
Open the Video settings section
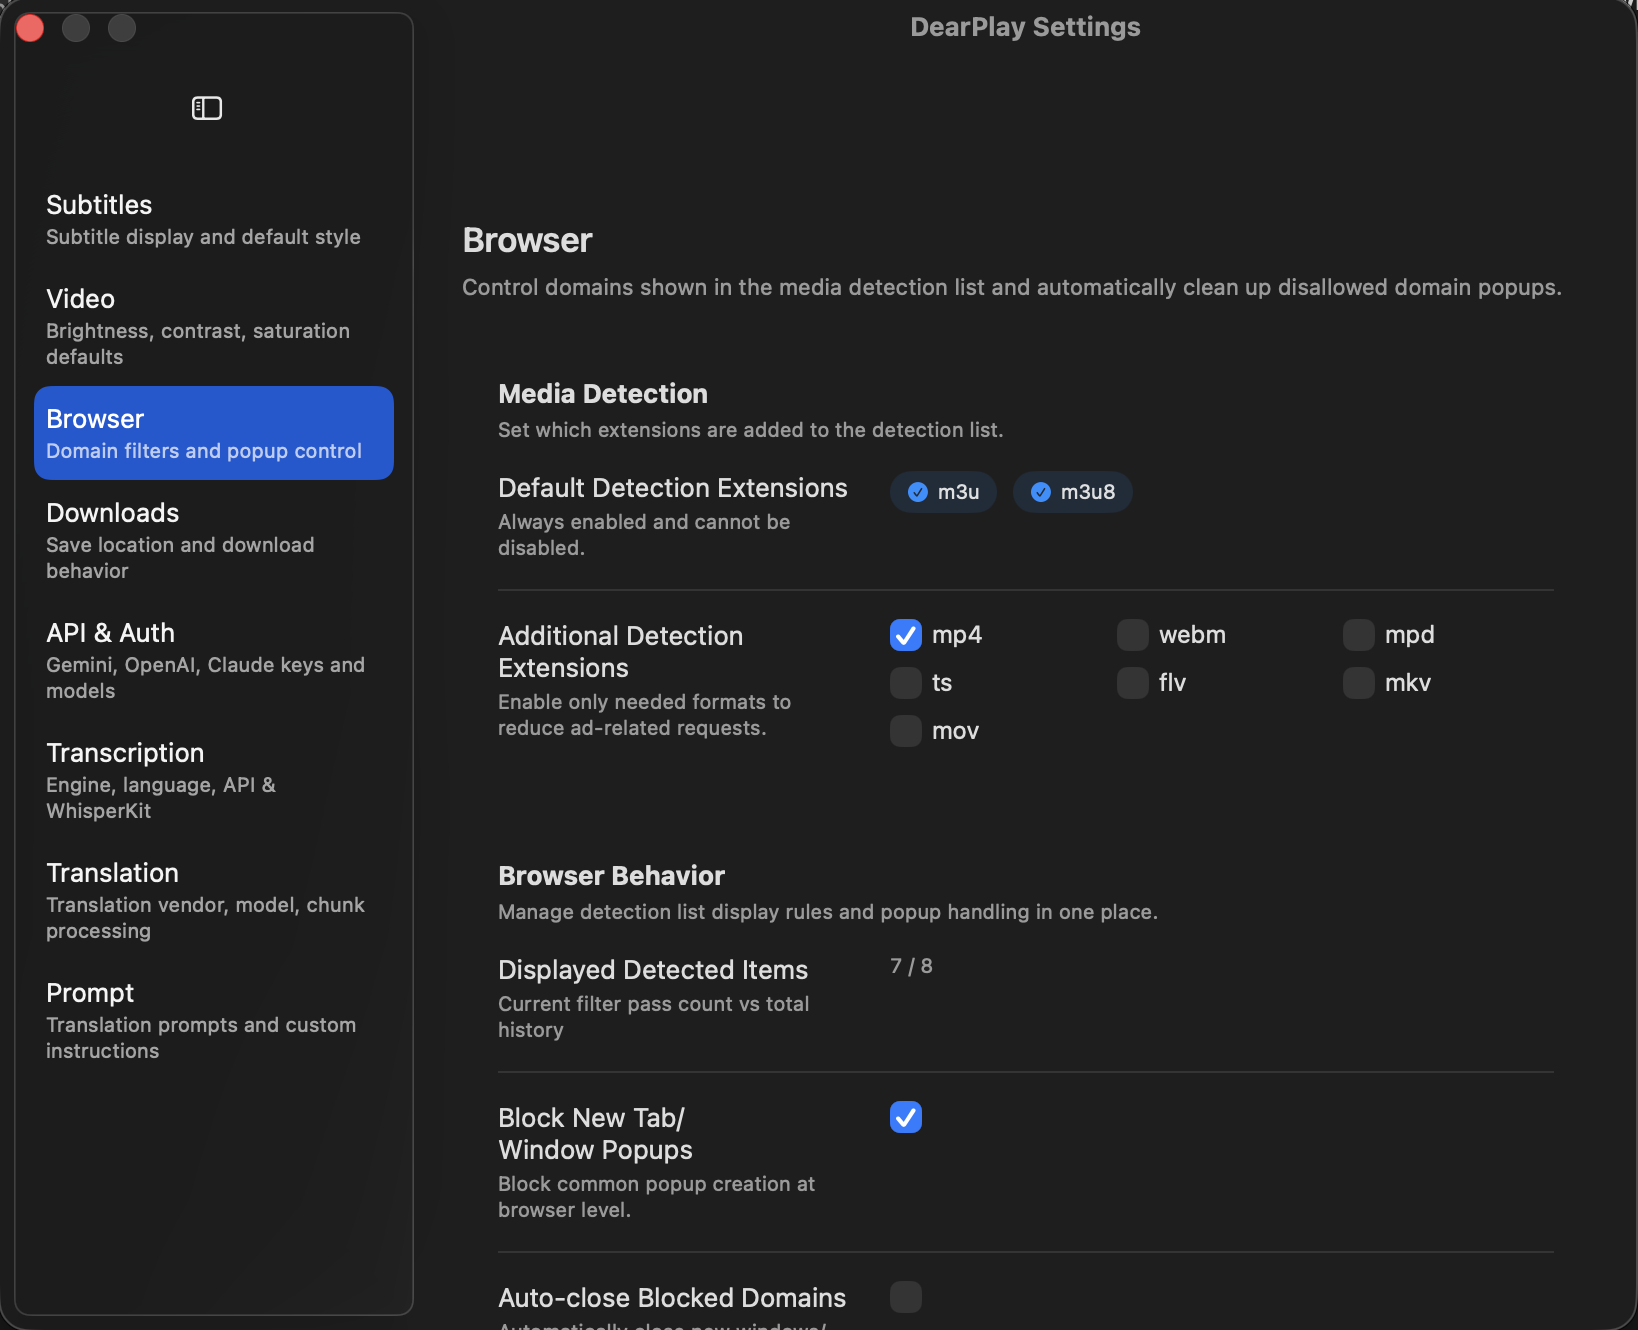tap(214, 326)
